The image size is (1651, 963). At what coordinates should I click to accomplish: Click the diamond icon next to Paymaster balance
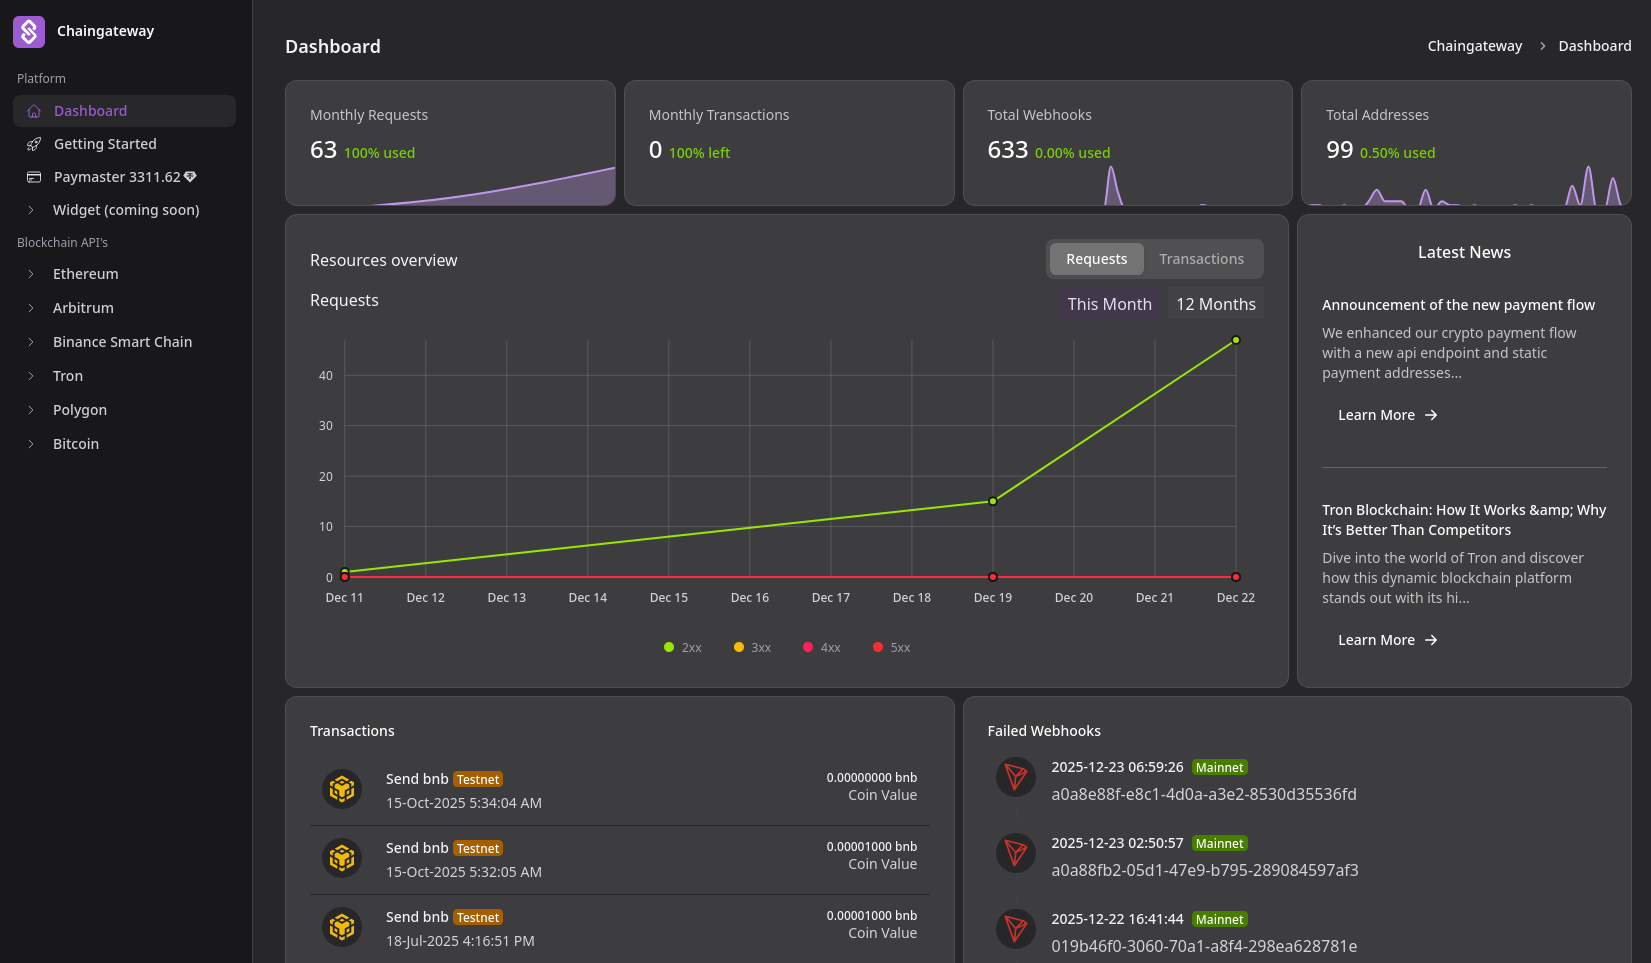pyautogui.click(x=190, y=177)
